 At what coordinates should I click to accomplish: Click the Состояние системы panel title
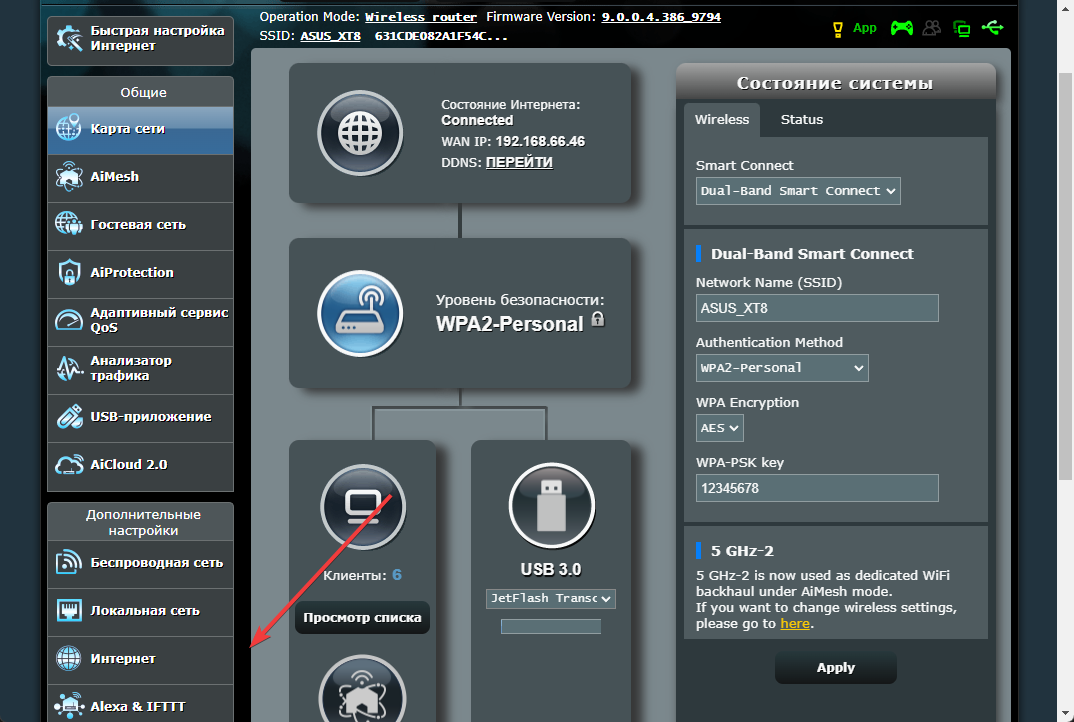tap(835, 84)
